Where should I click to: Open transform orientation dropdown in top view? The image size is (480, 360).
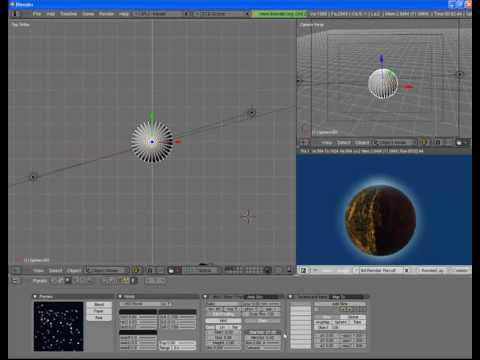coord(205,270)
